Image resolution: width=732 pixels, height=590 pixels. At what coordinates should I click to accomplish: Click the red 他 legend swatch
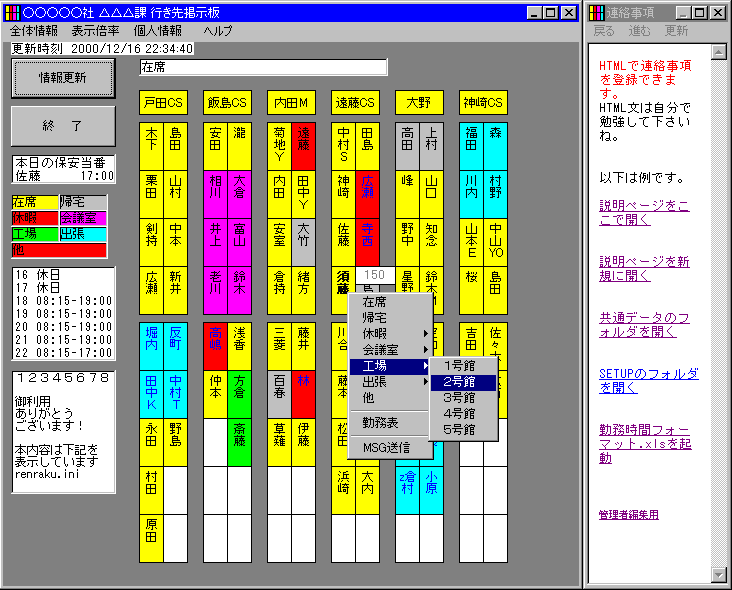point(59,250)
